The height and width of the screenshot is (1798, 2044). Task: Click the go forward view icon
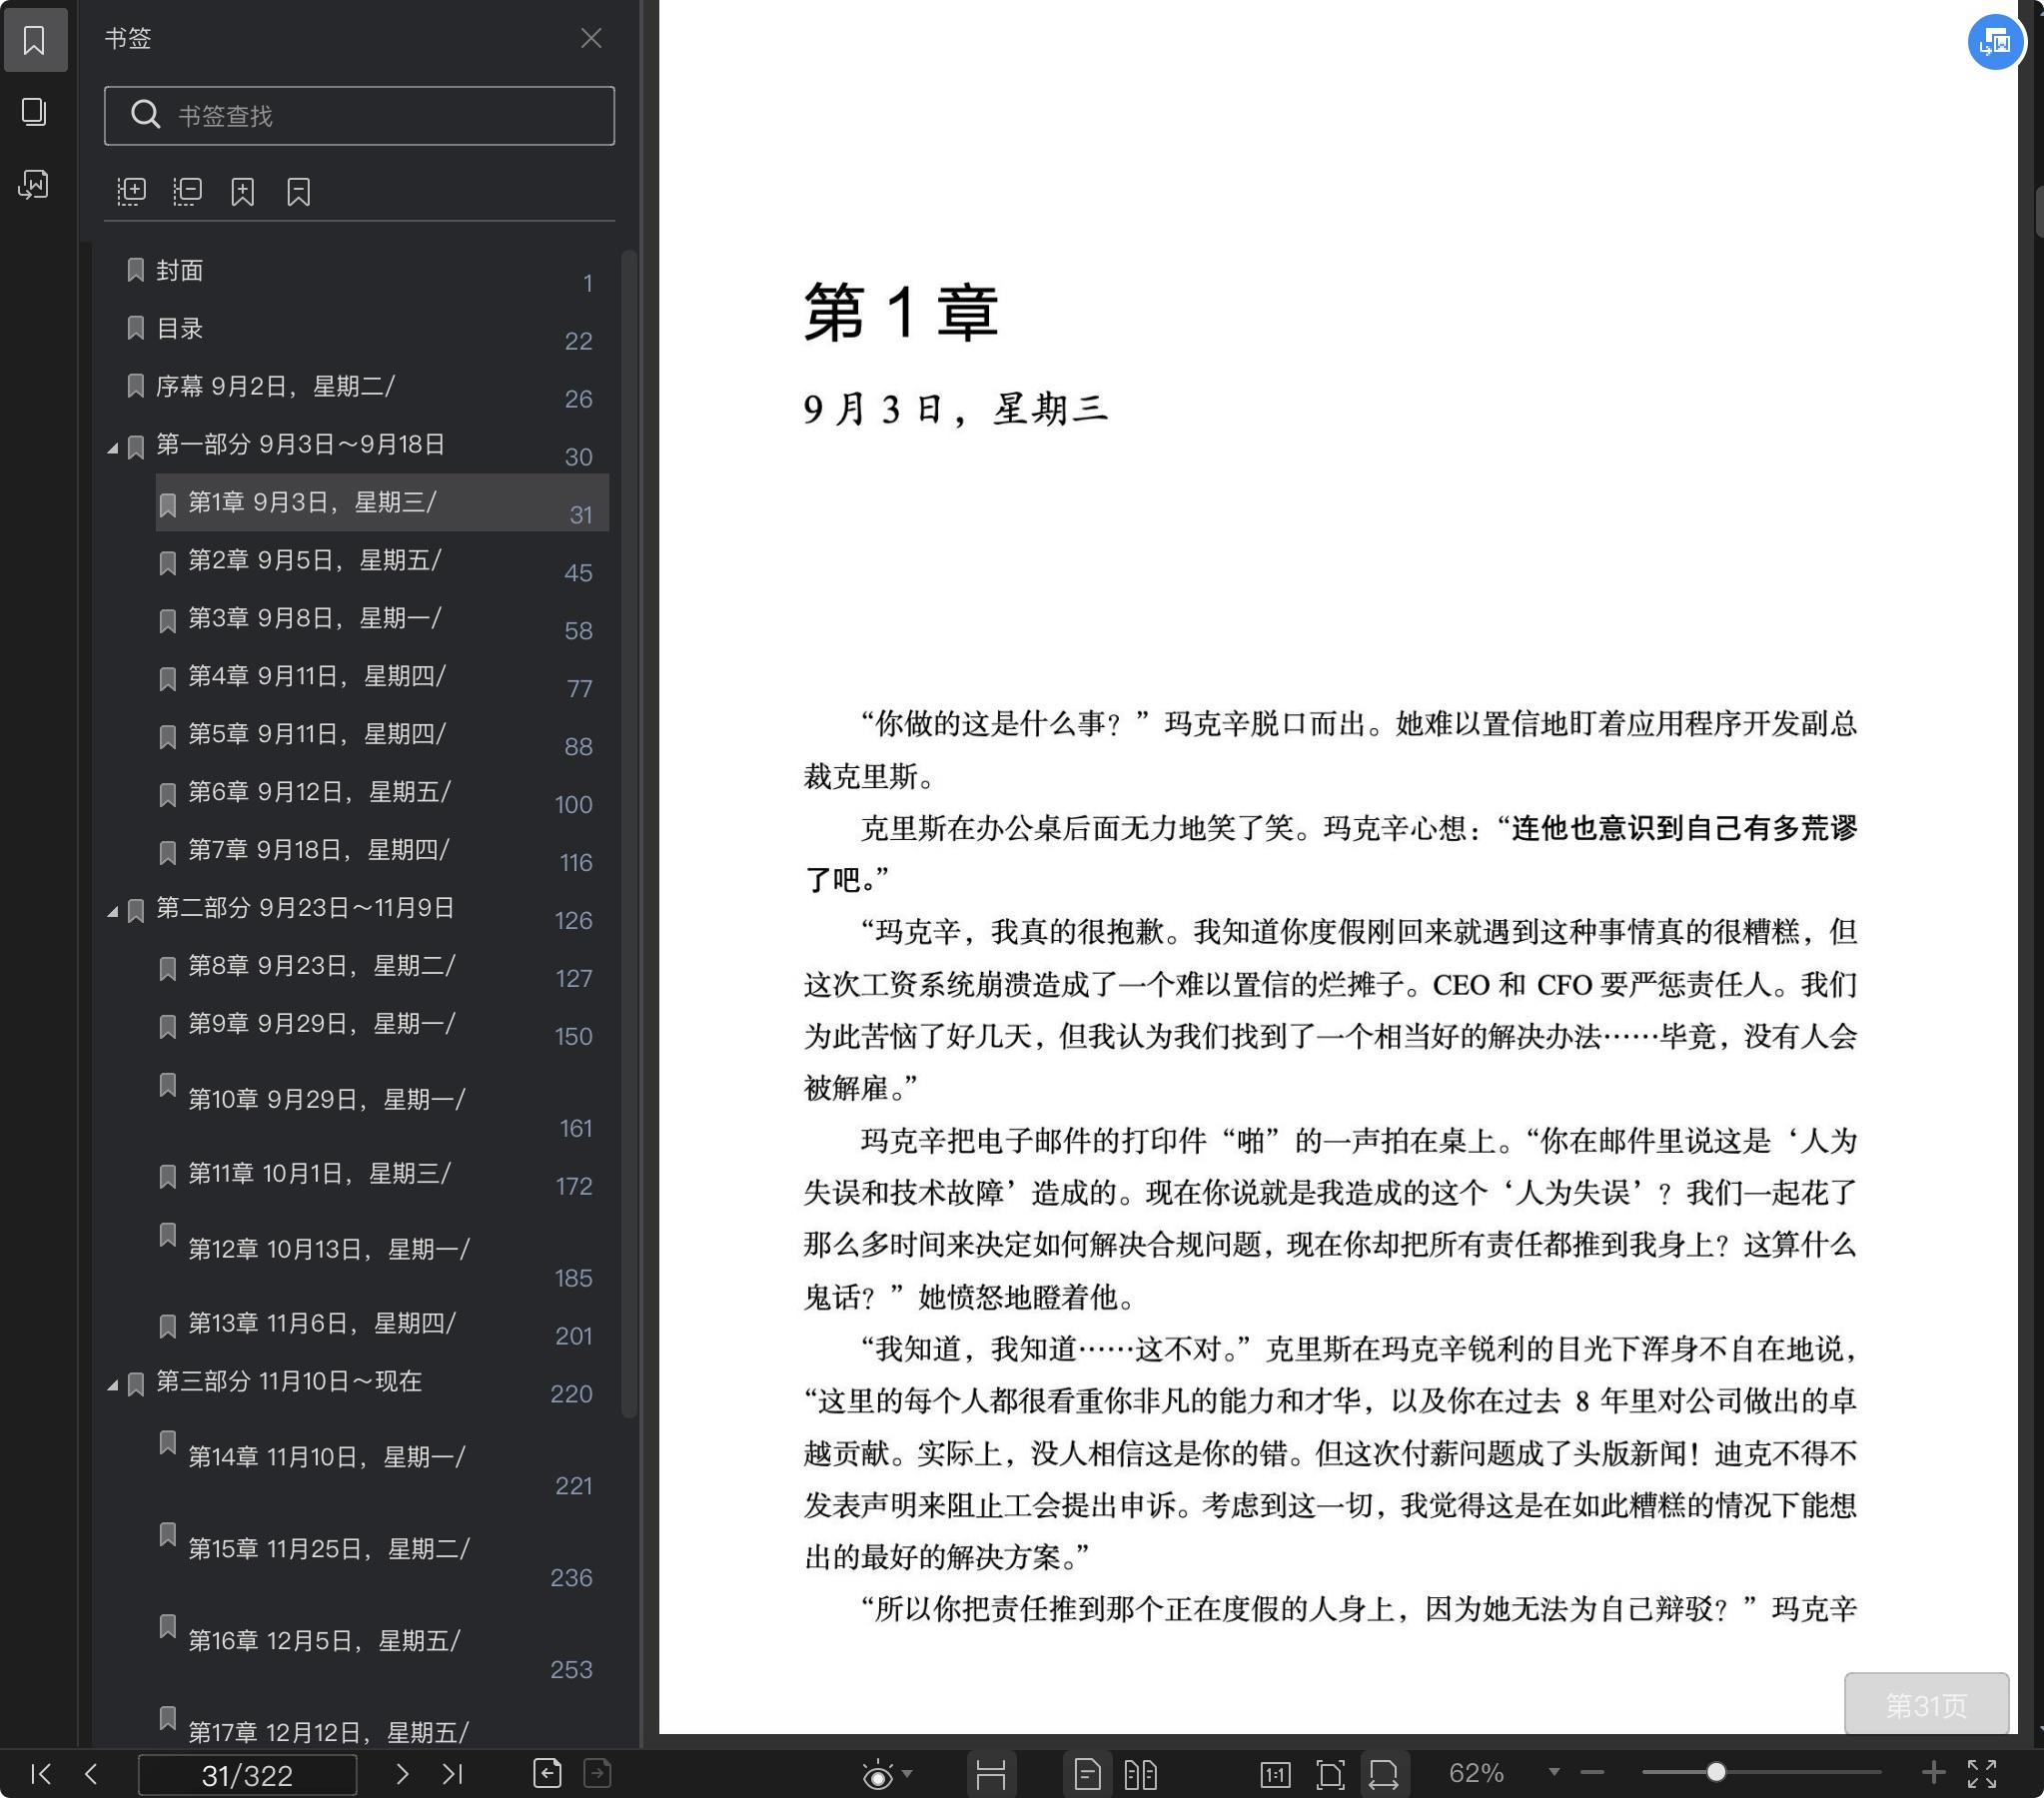(597, 1773)
